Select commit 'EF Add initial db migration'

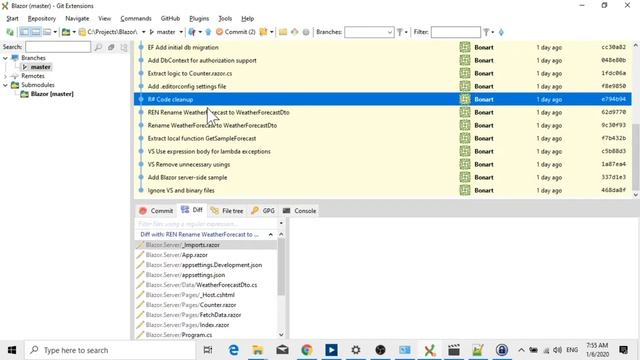pos(382,47)
